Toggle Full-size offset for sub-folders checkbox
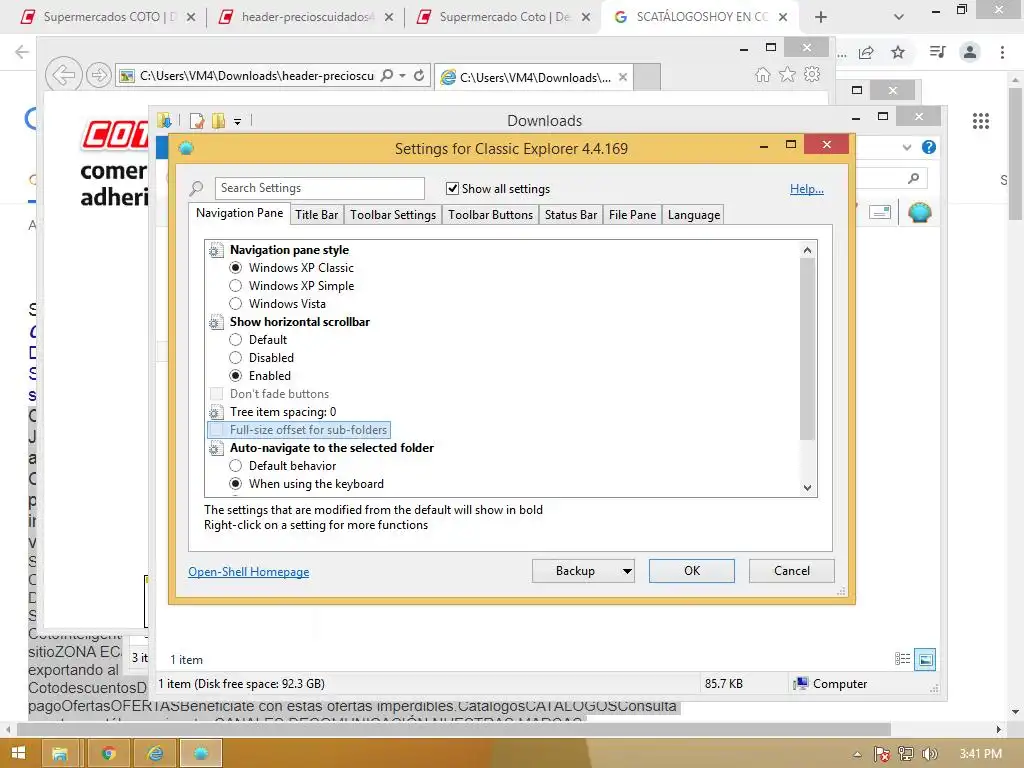 (x=216, y=430)
